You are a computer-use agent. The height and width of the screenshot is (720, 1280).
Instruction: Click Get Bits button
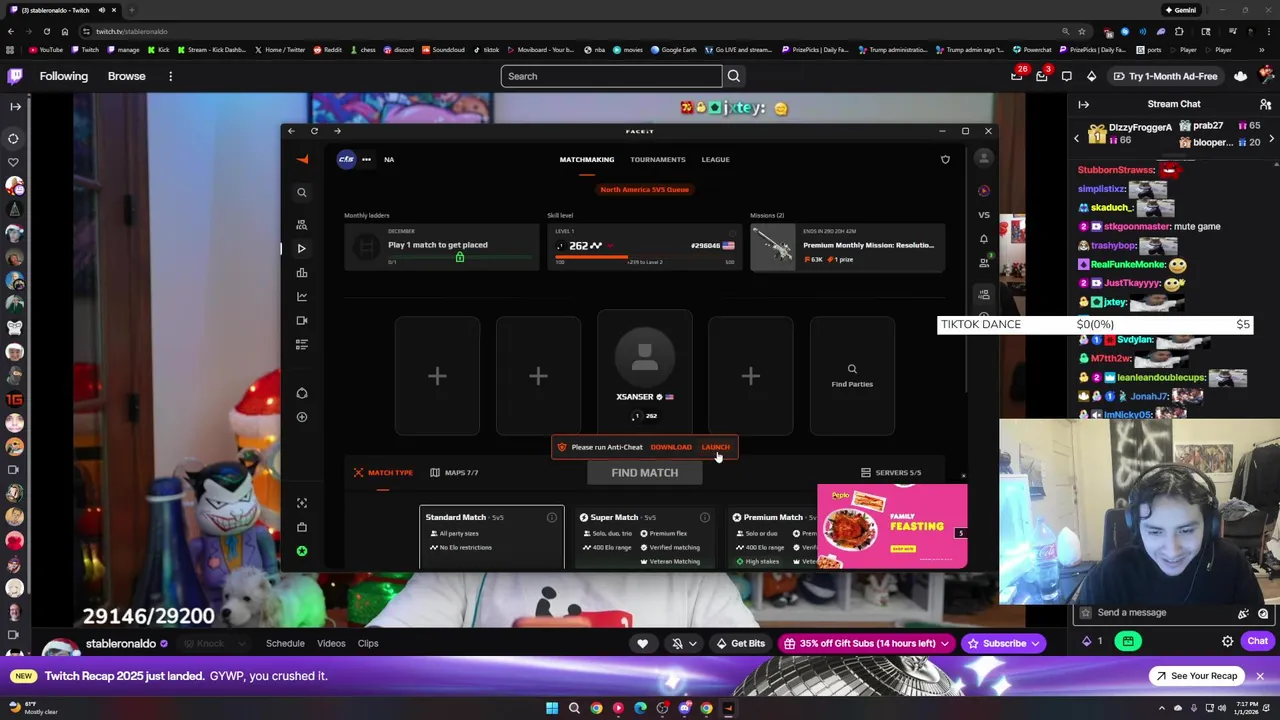741,643
